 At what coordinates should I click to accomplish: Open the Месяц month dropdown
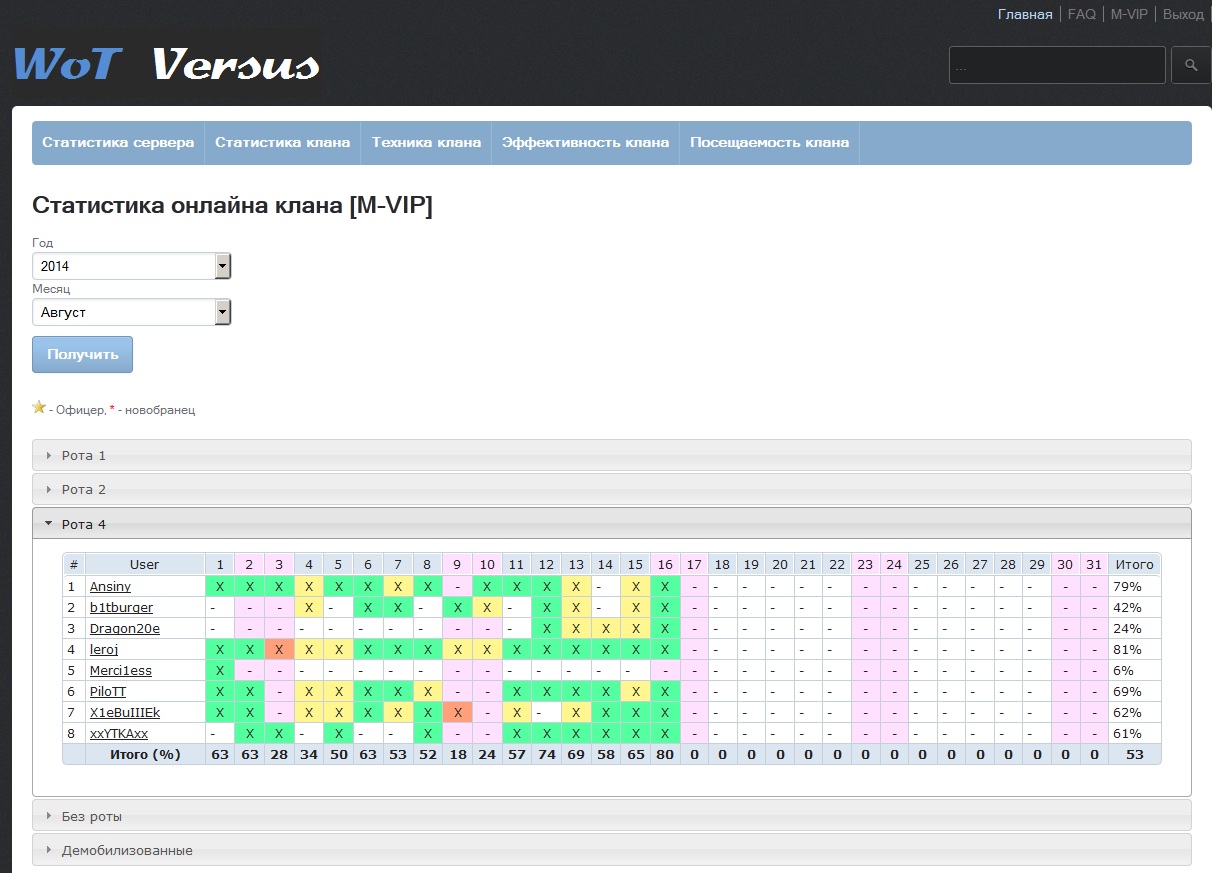tap(132, 312)
